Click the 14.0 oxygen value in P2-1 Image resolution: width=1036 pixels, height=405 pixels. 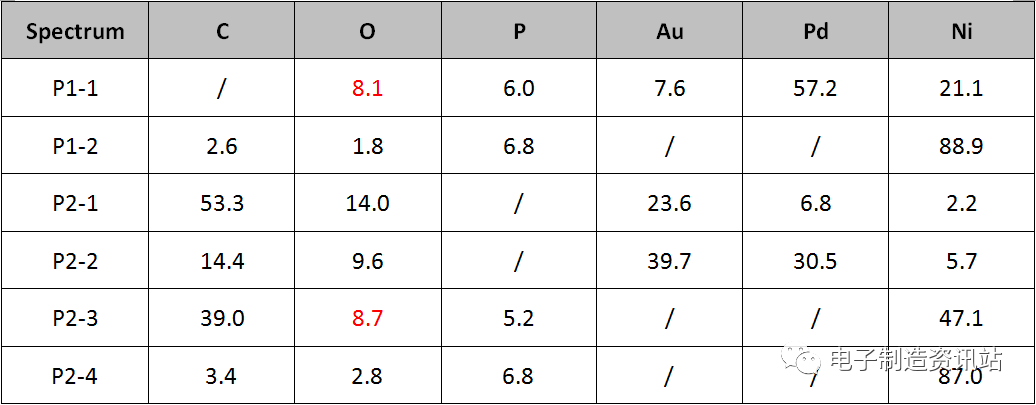367,203
